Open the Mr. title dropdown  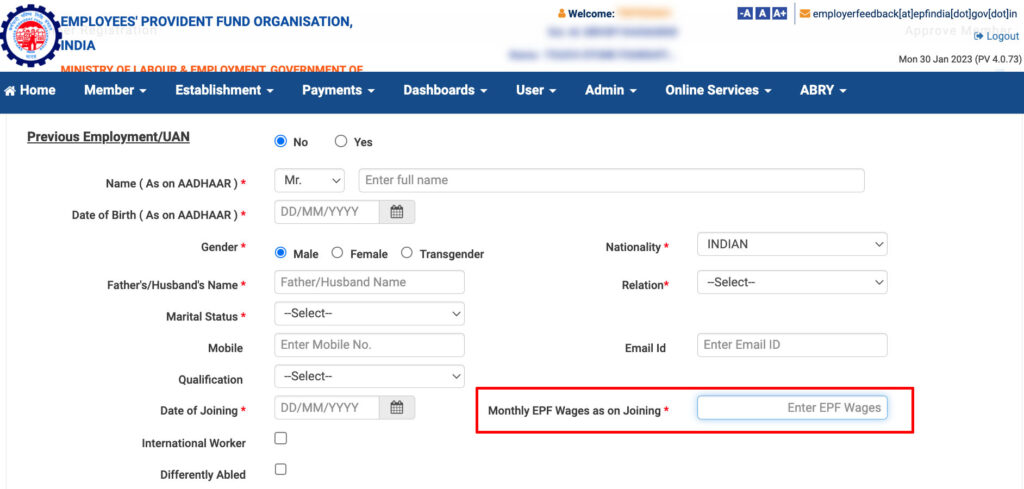(x=310, y=180)
